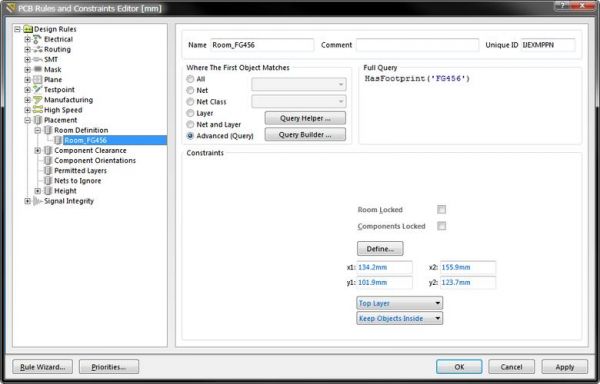Click the Full Query text area
The image size is (600, 384).
coord(470,108)
